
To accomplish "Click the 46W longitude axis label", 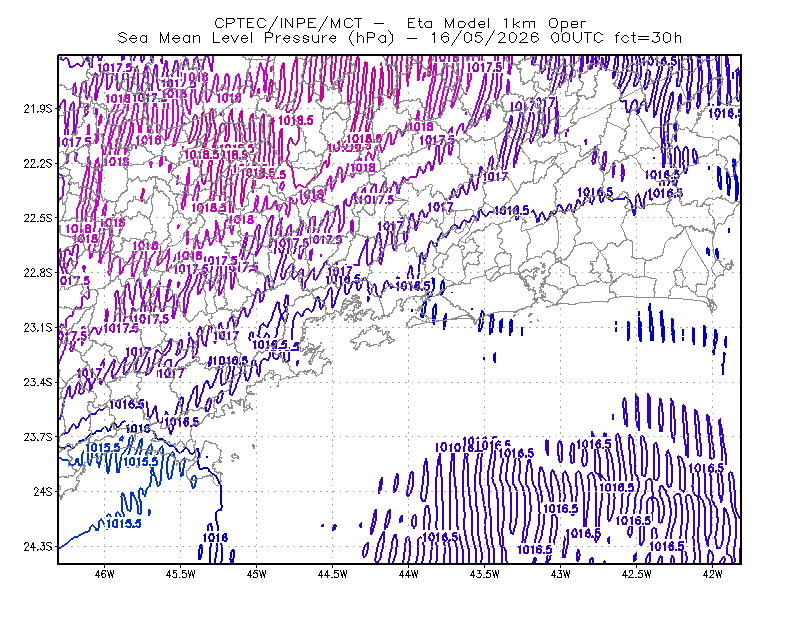I will pos(105,574).
